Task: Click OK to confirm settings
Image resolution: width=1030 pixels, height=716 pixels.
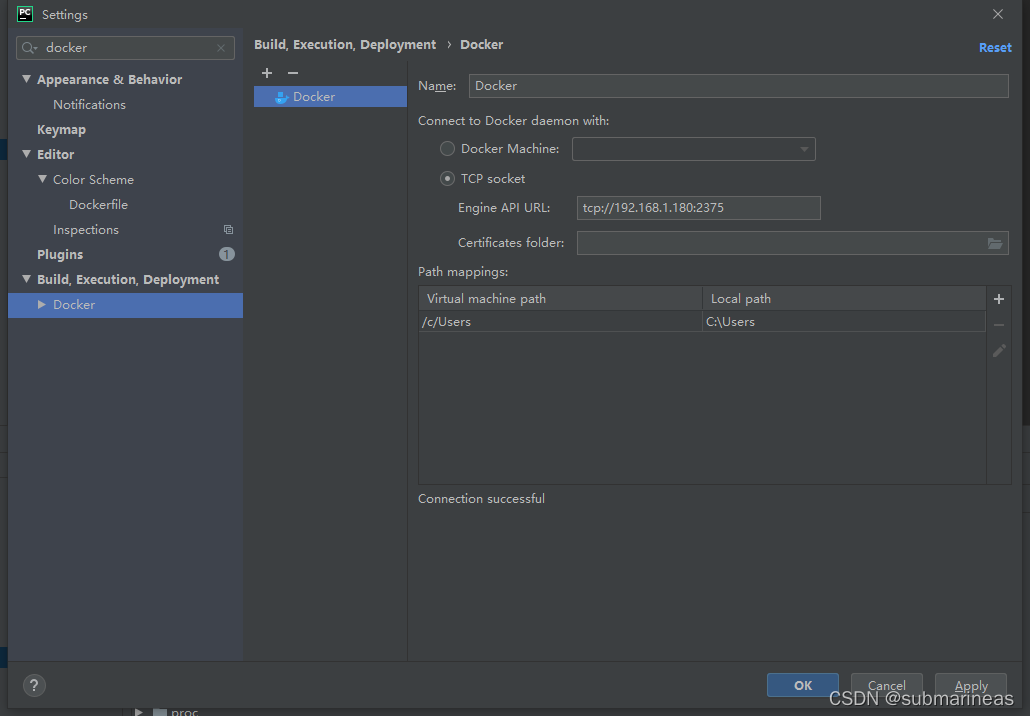Action: coord(803,685)
